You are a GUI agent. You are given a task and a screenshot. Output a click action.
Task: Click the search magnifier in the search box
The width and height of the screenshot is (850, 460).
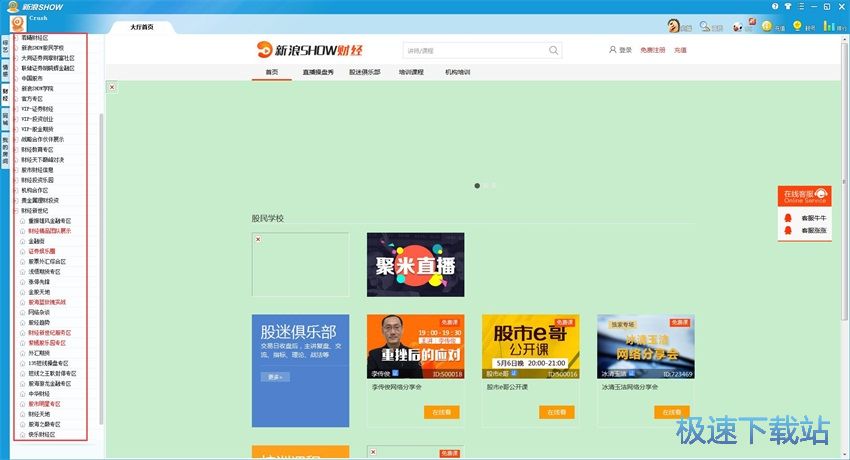[x=553, y=50]
